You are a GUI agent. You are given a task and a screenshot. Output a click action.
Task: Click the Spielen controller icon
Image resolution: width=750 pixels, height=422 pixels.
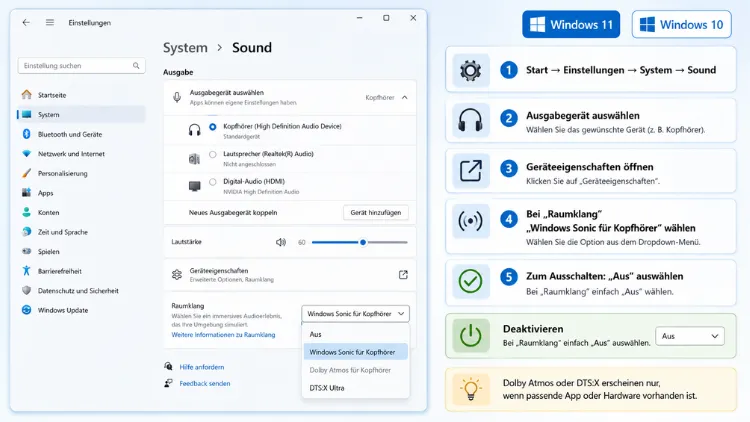[27, 251]
